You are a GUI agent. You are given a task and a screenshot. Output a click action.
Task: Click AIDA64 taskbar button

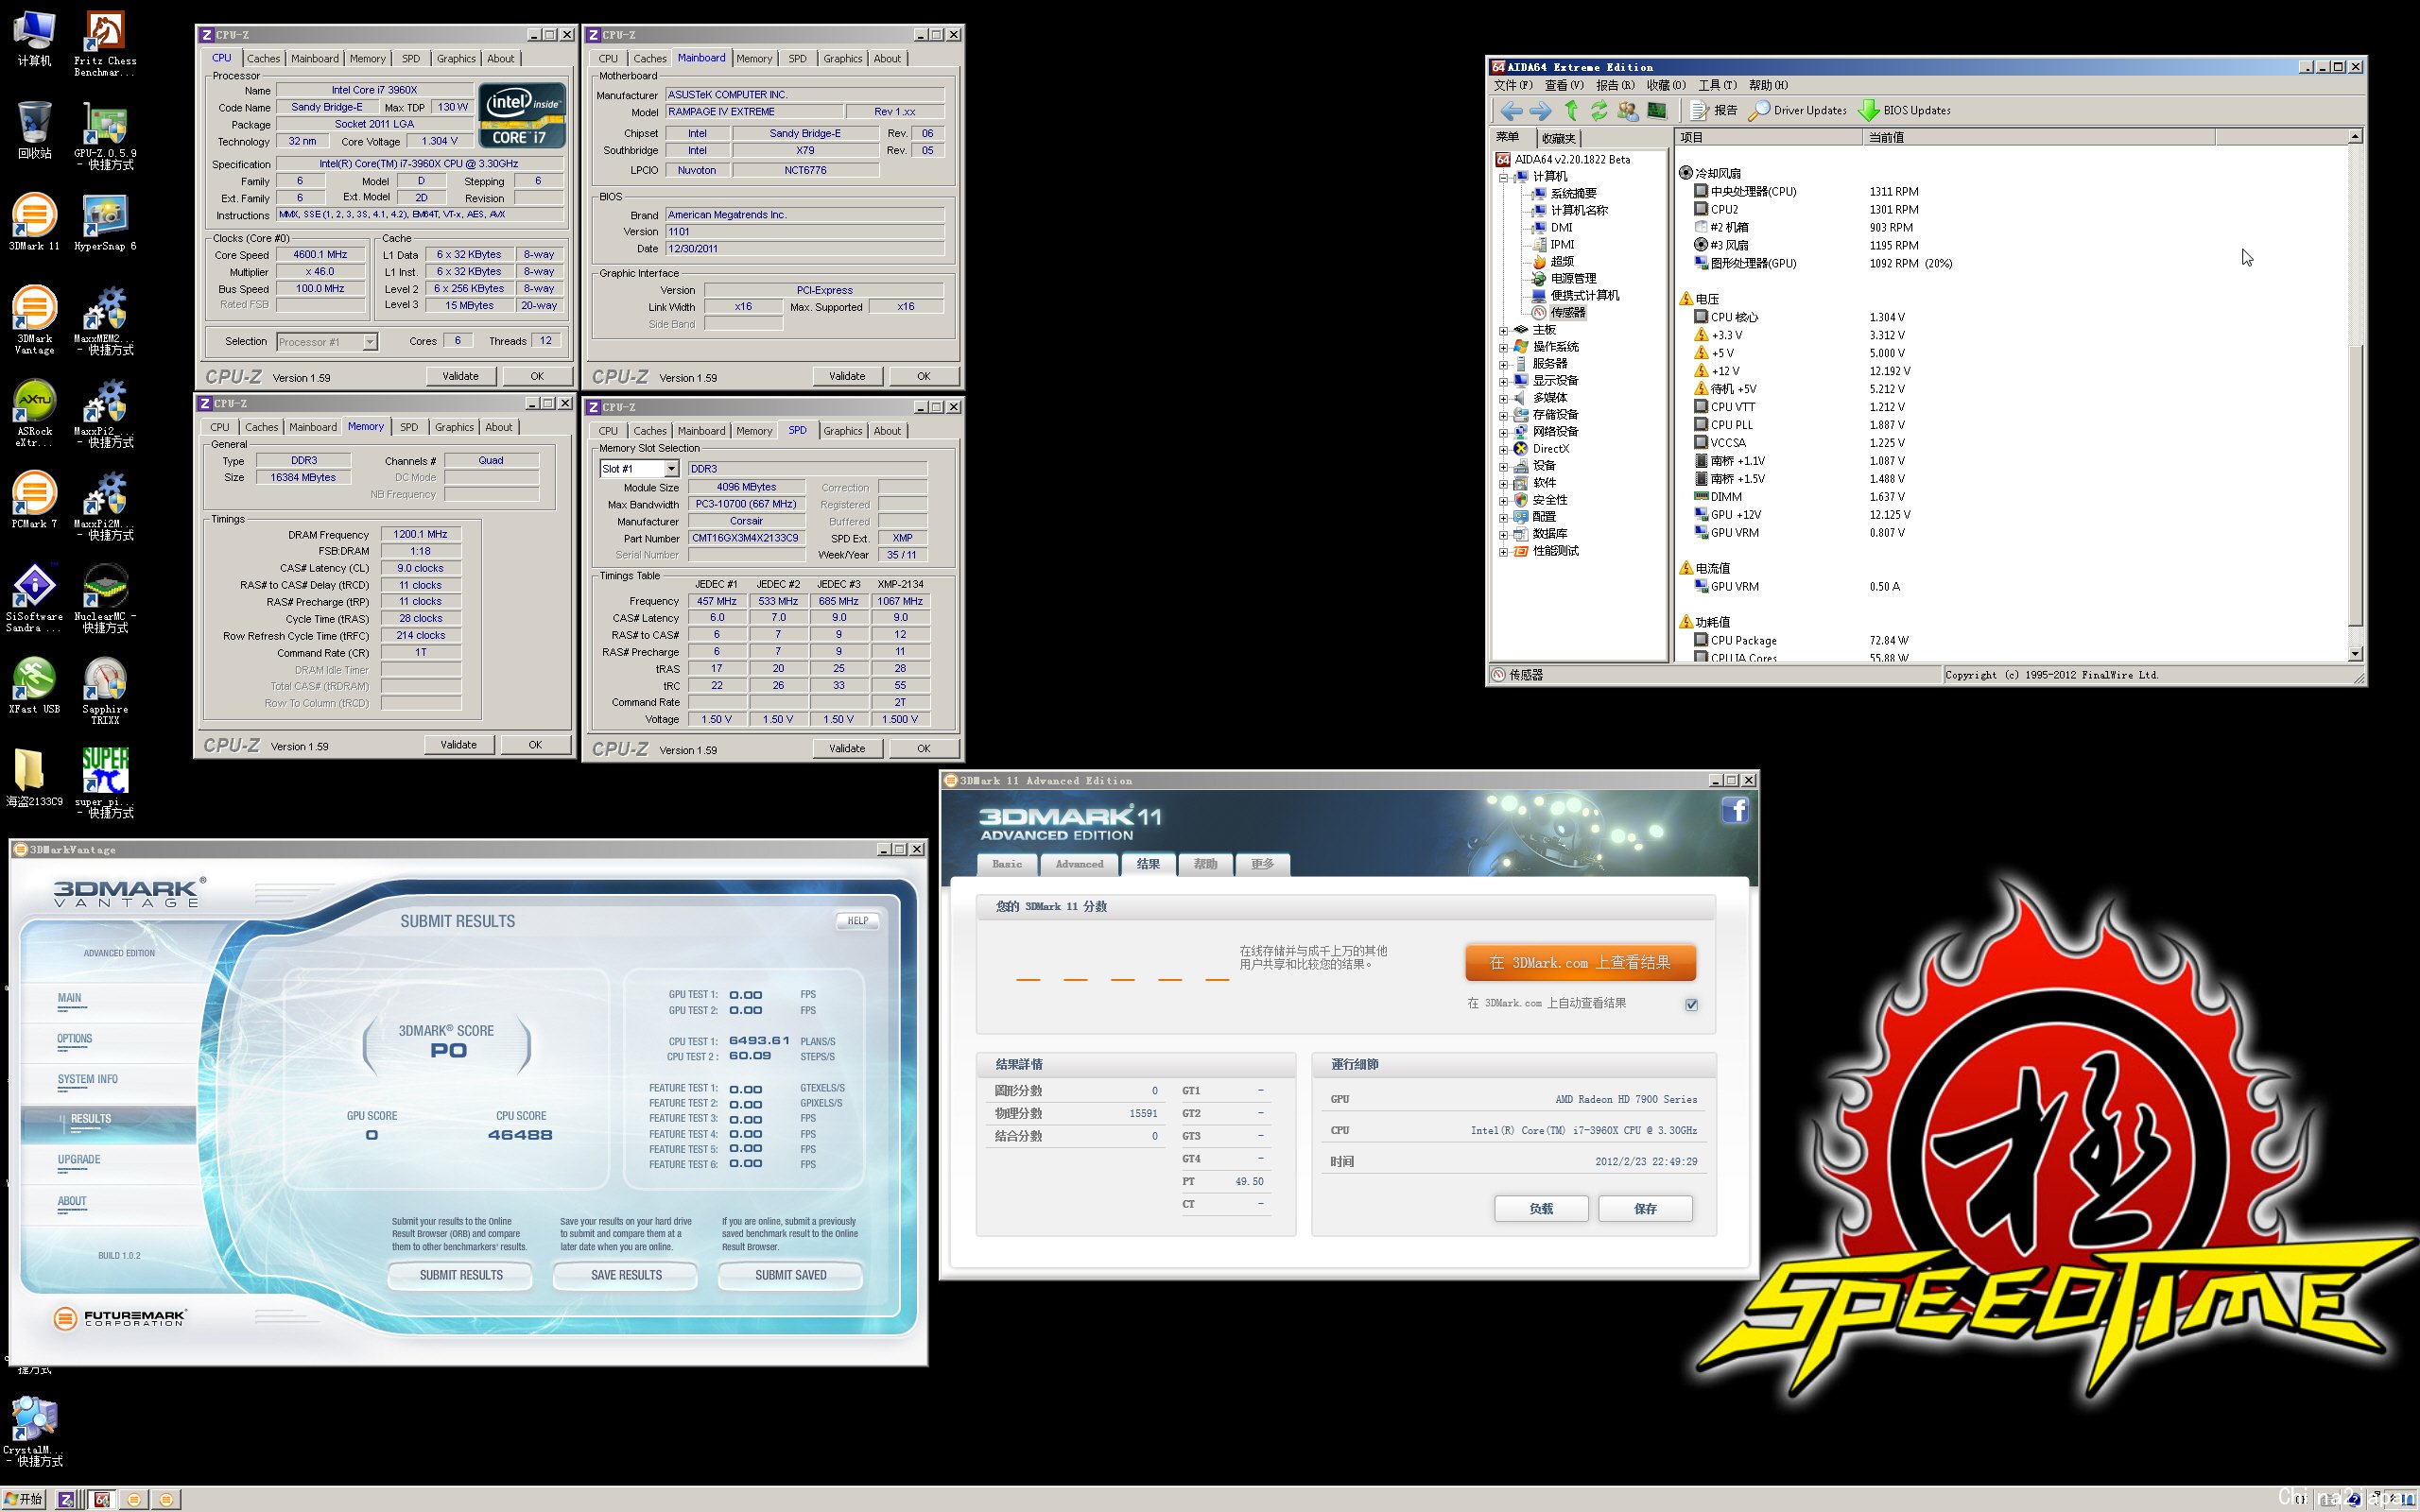[x=102, y=1499]
